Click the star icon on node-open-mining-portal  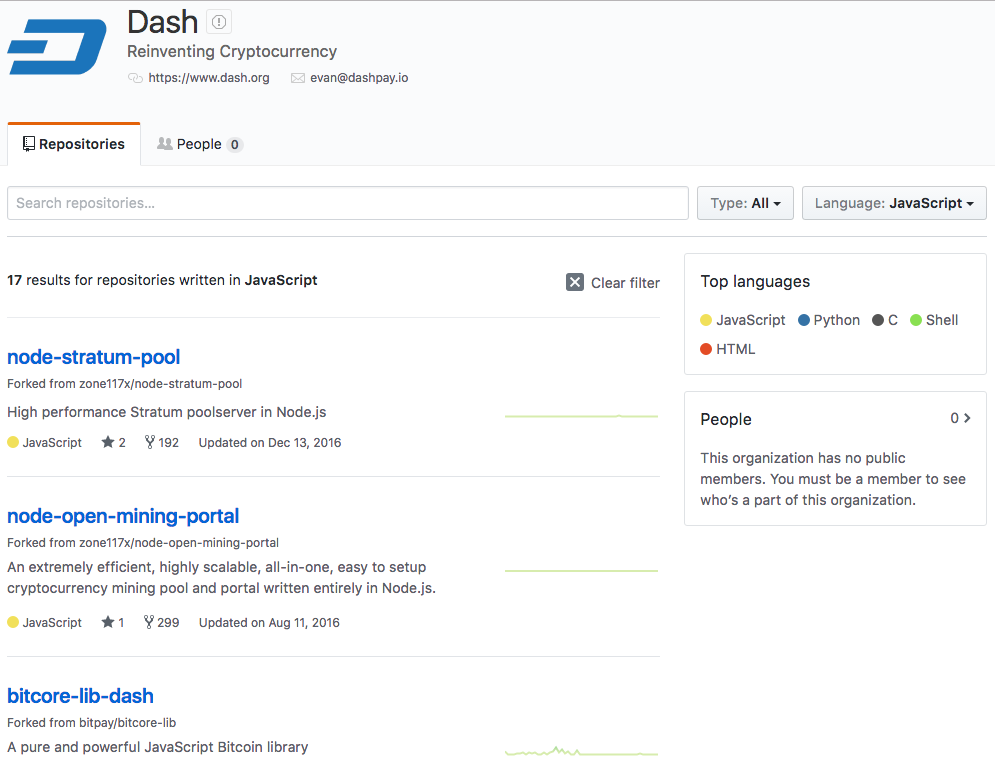pos(108,623)
